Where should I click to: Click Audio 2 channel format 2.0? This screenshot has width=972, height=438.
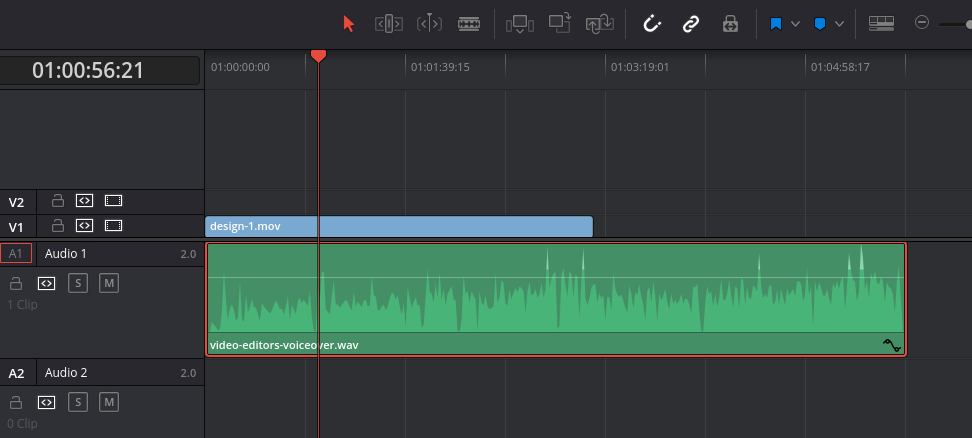coord(188,373)
